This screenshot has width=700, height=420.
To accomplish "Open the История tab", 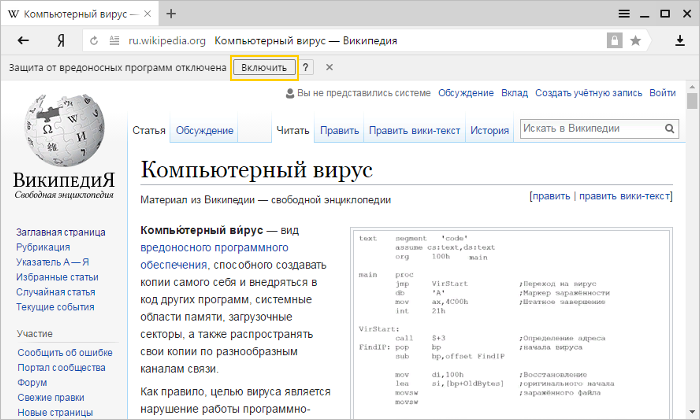I will tap(489, 130).
